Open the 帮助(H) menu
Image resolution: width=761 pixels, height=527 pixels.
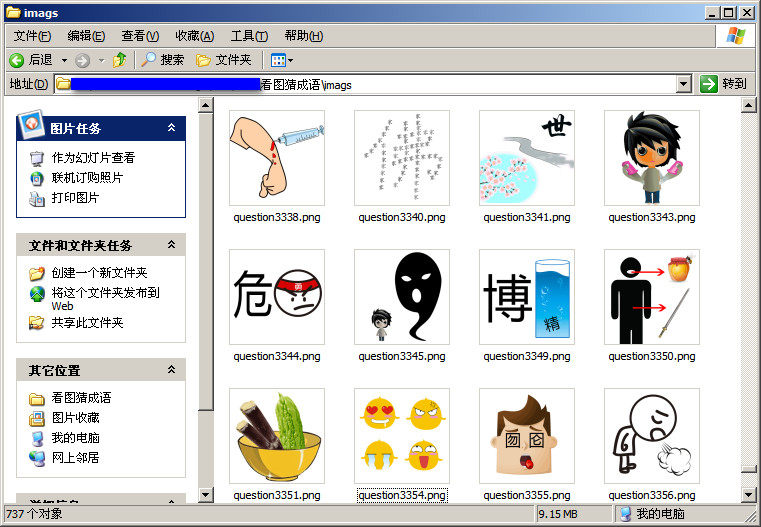(x=303, y=36)
